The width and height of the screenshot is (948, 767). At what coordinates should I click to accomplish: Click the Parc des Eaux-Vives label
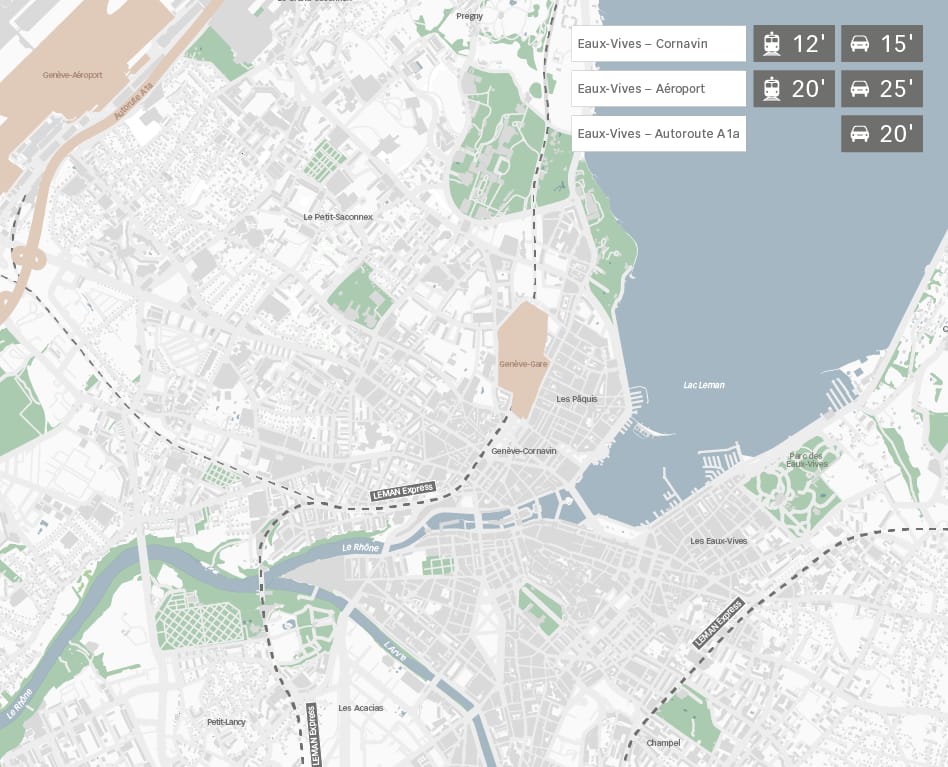click(x=806, y=459)
